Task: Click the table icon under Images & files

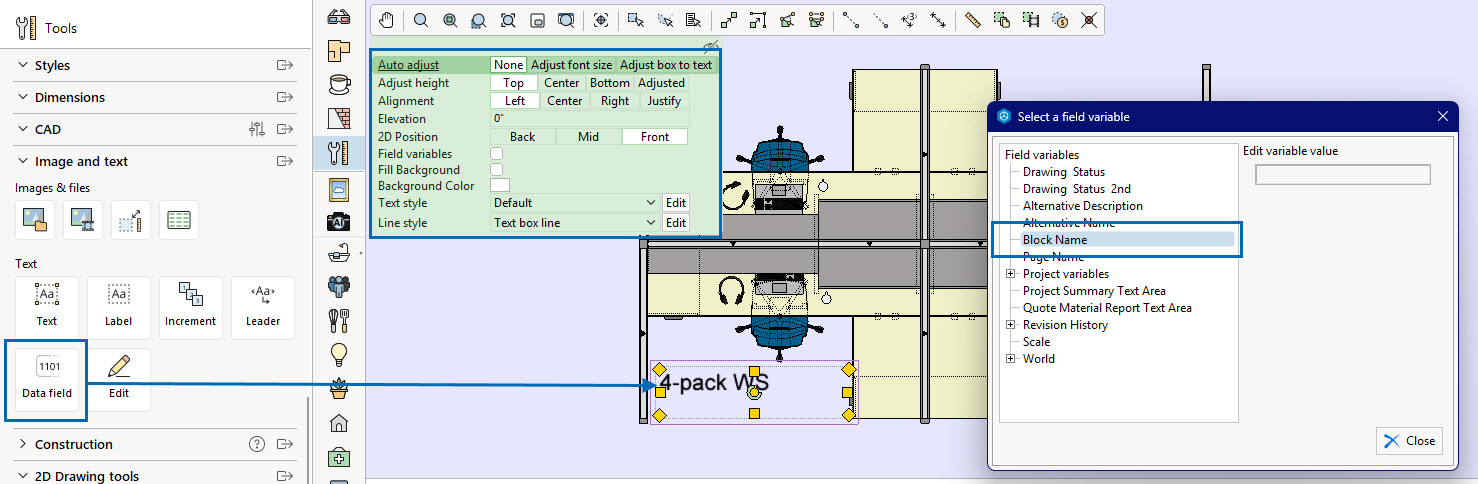Action: (x=179, y=220)
